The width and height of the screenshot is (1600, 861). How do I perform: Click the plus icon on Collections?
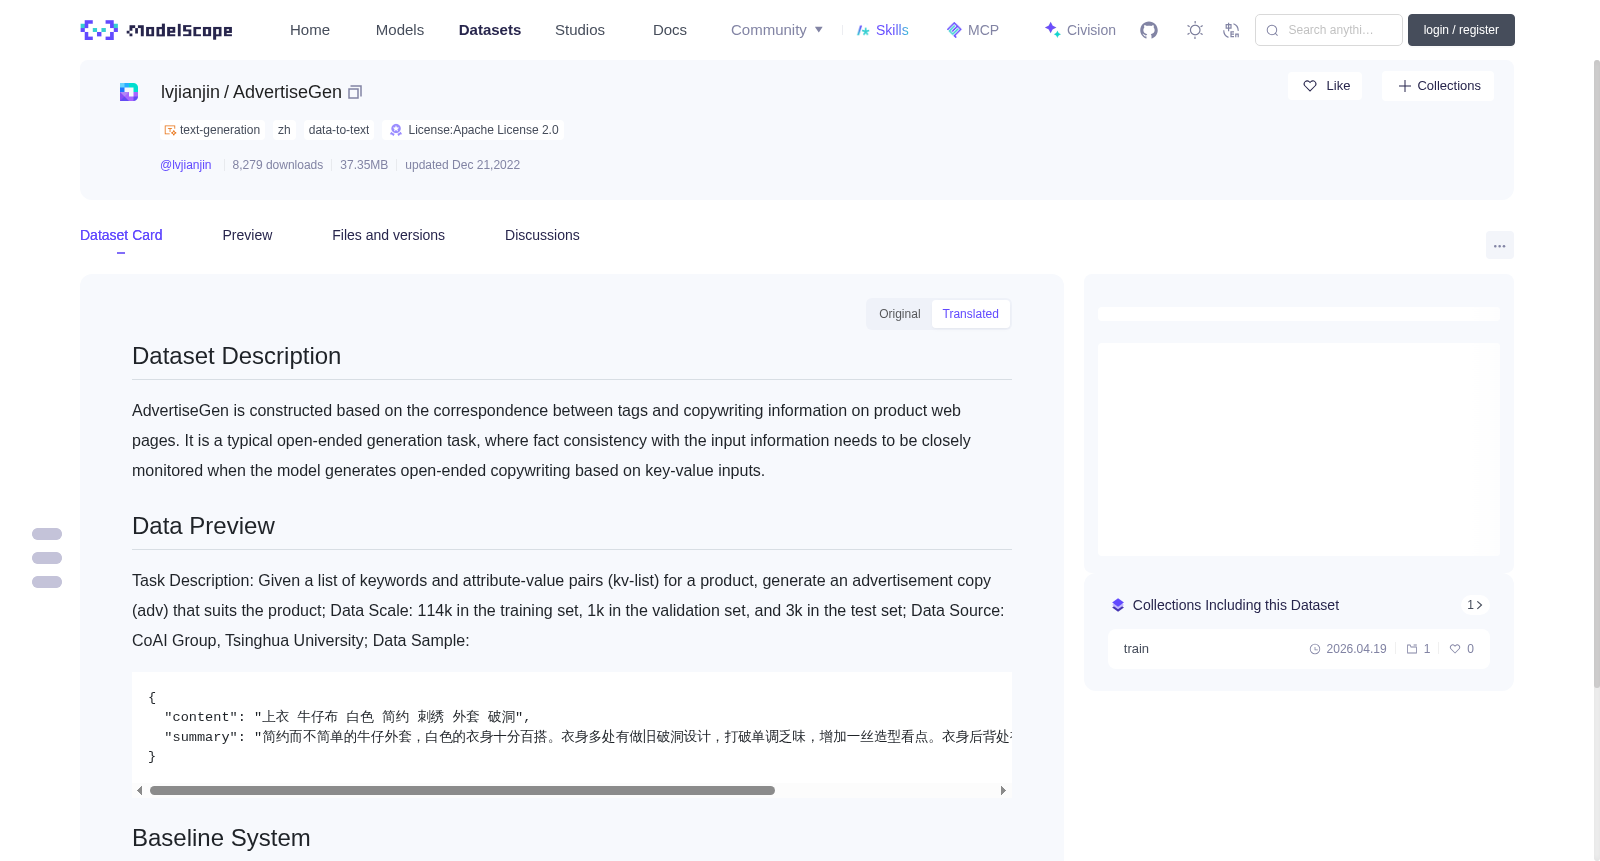click(x=1404, y=86)
